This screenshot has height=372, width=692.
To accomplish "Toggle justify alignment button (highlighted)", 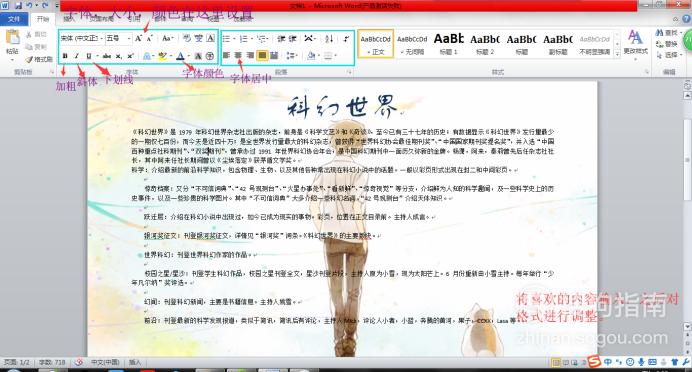I will [x=262, y=55].
